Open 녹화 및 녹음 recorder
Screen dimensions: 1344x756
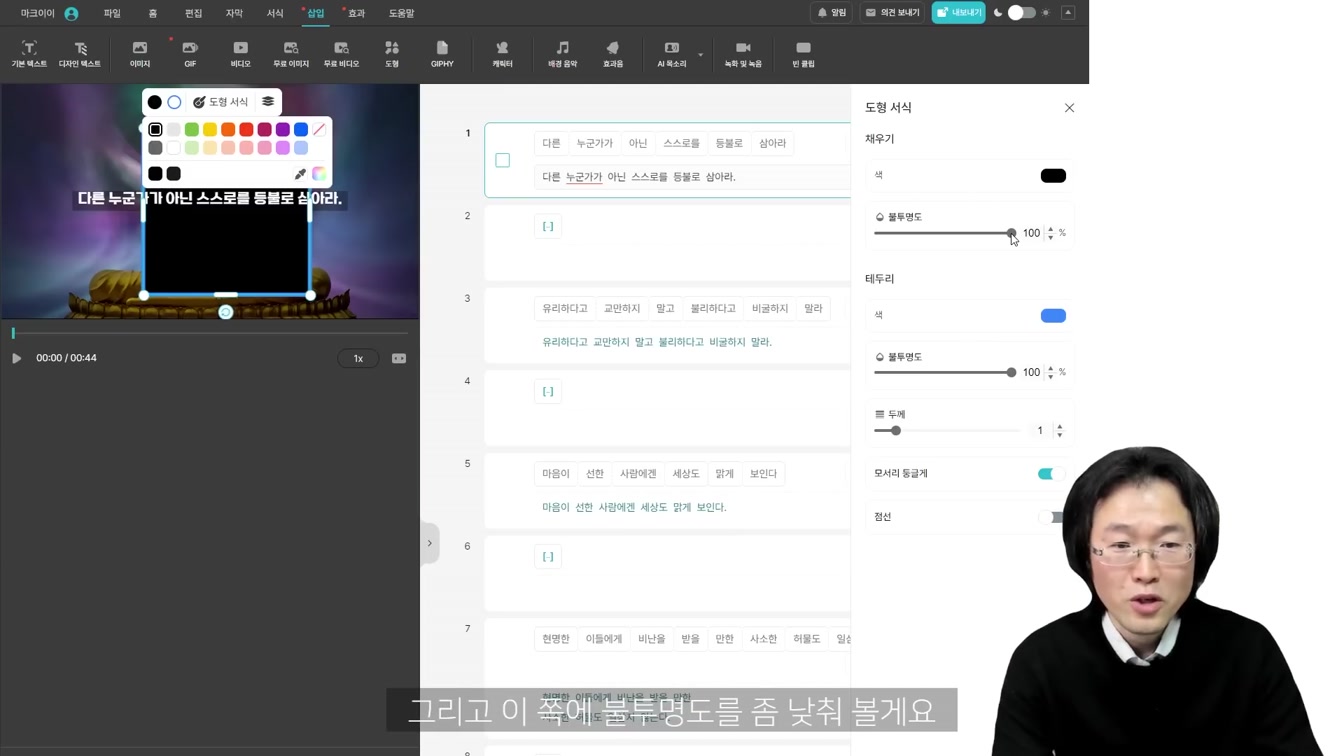[x=743, y=54]
